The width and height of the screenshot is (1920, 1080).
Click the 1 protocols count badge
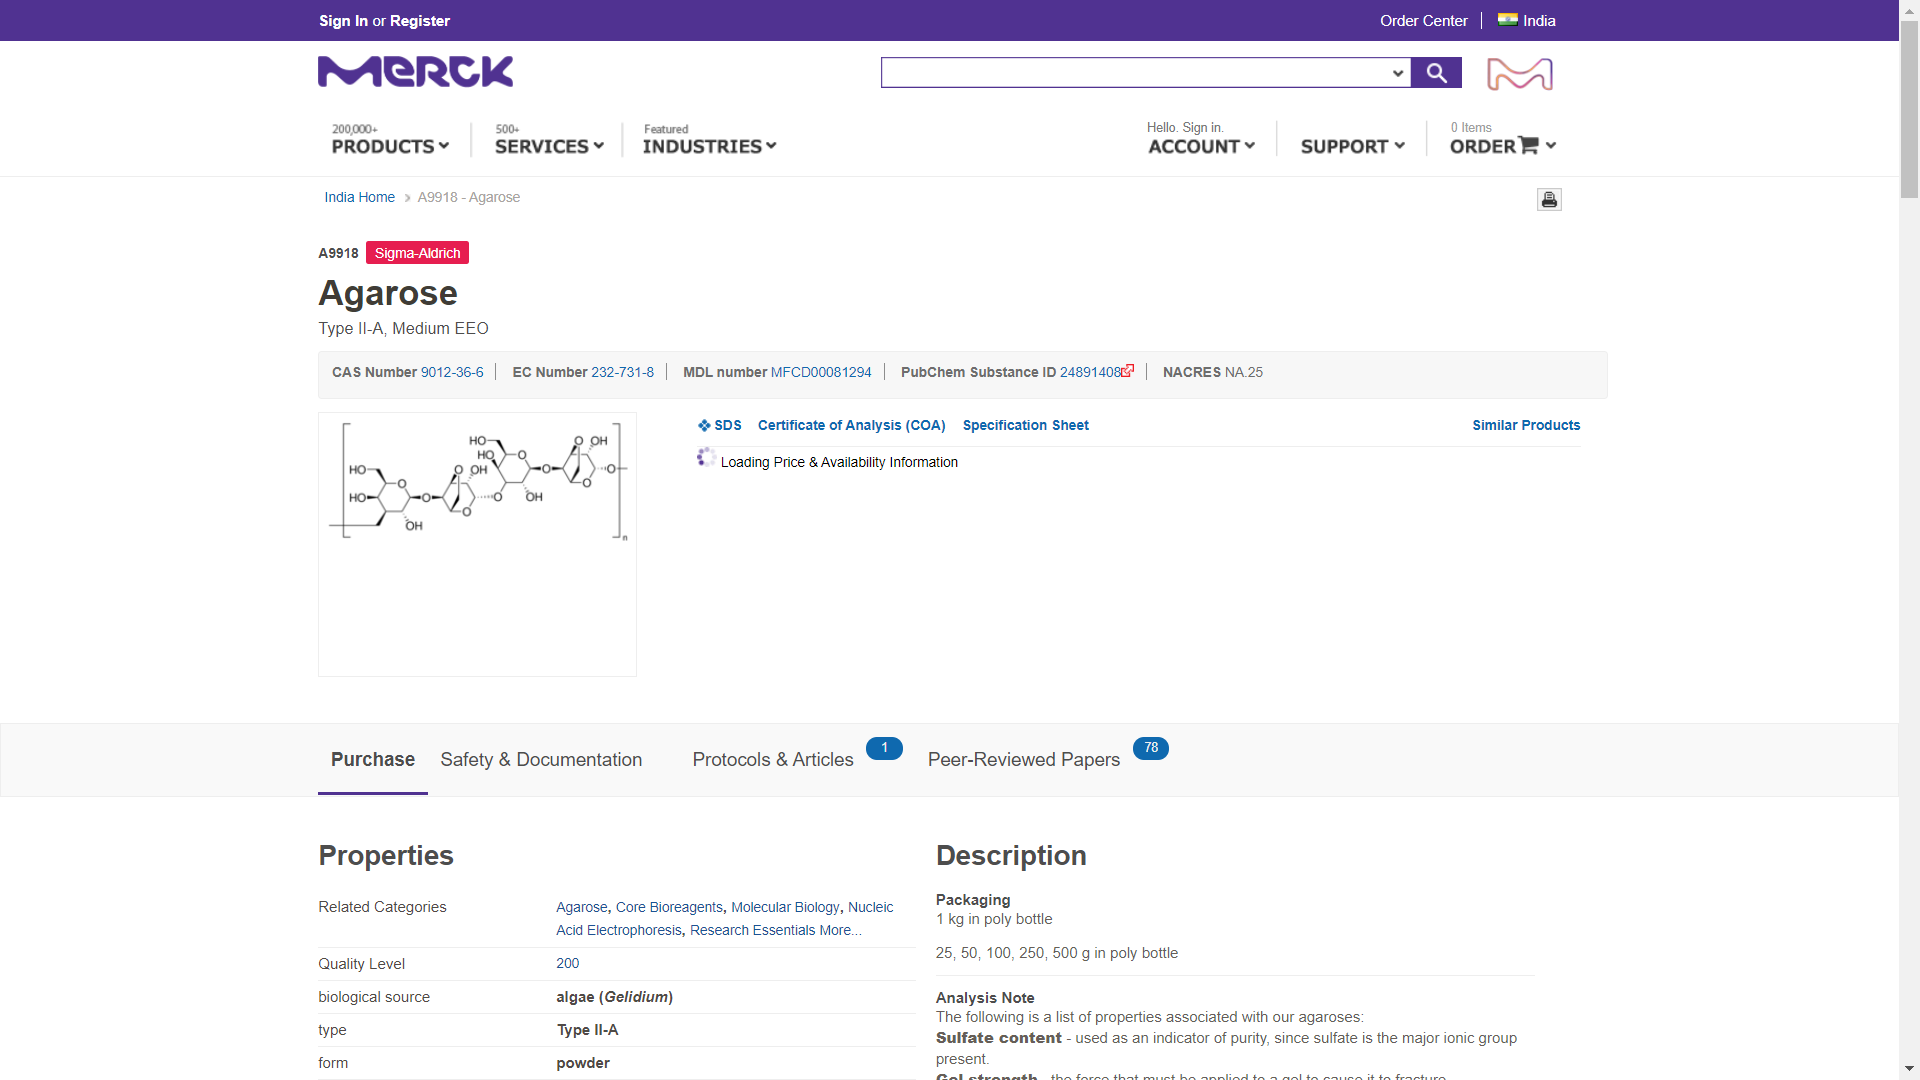tap(884, 748)
